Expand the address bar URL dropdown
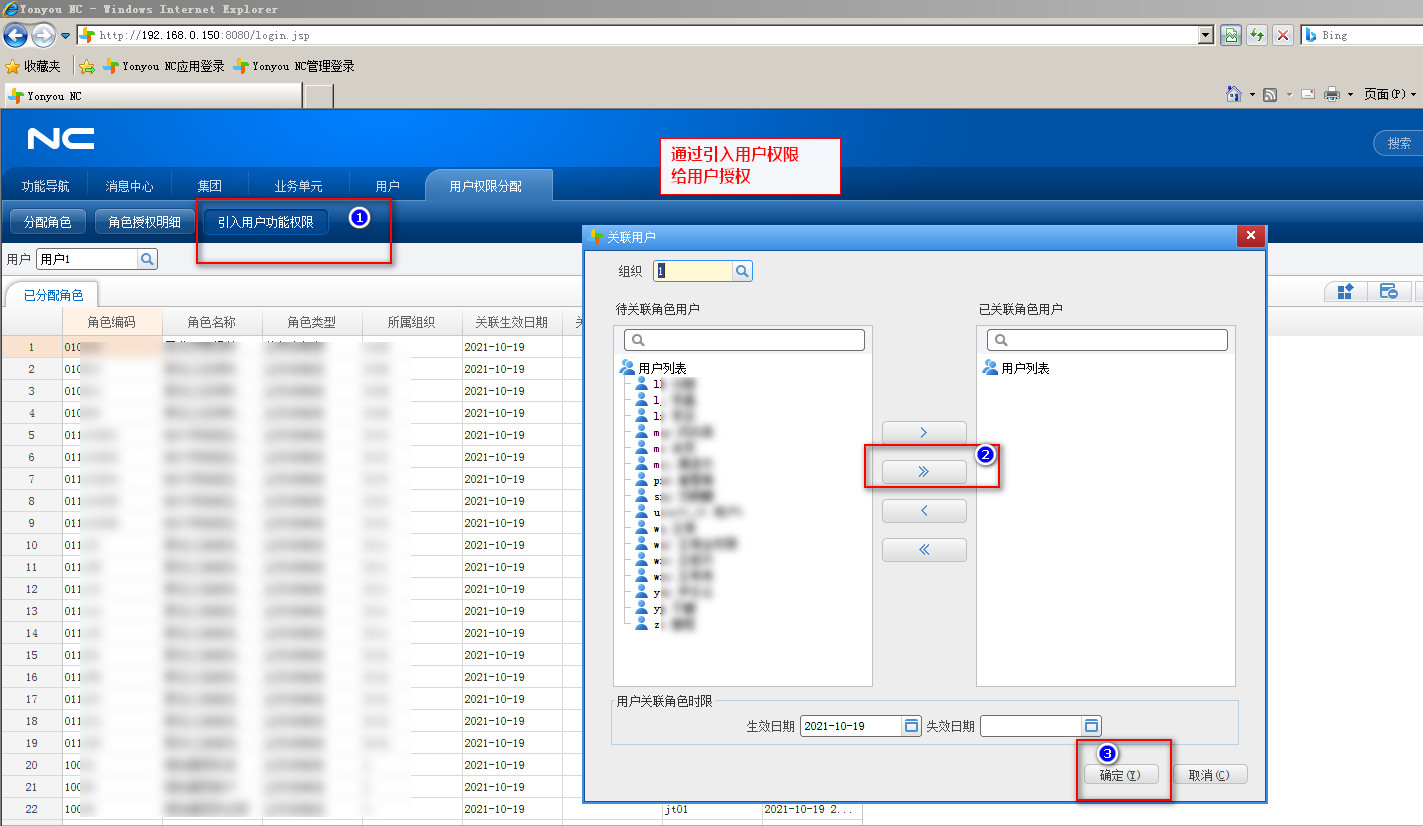Viewport: 1423px width, 826px height. click(1205, 35)
